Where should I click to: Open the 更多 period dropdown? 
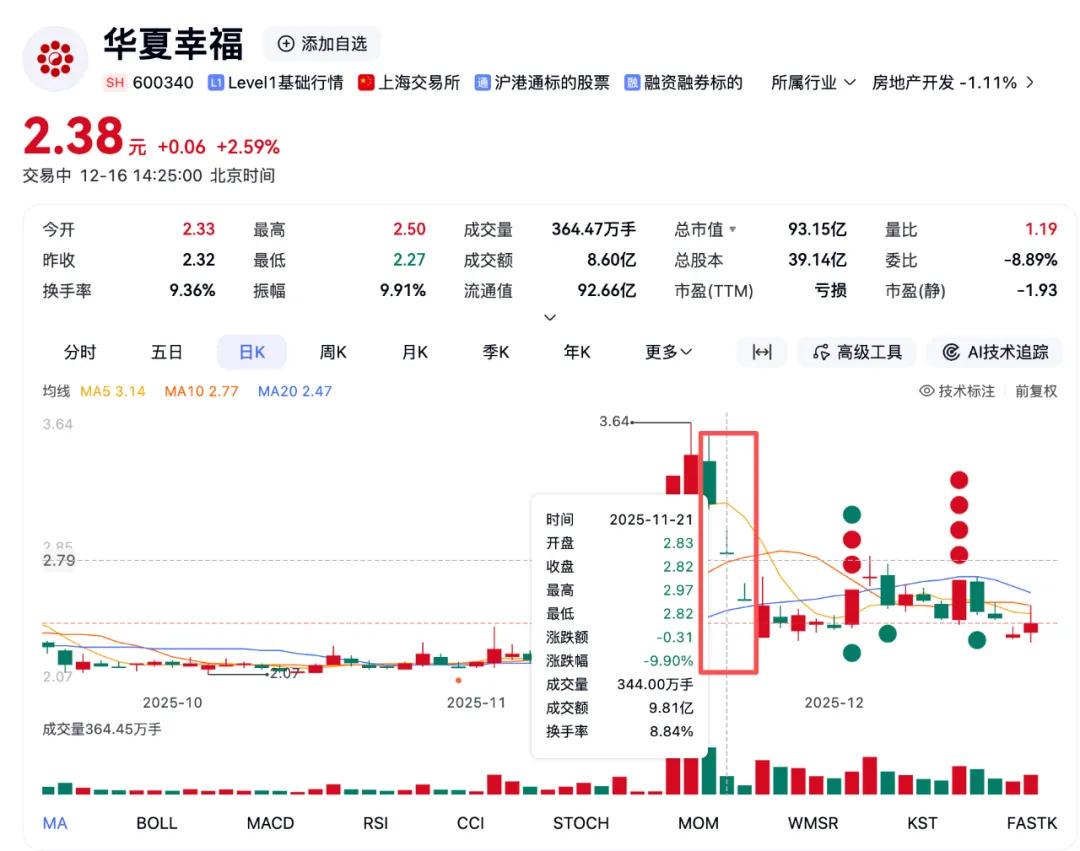(x=668, y=353)
